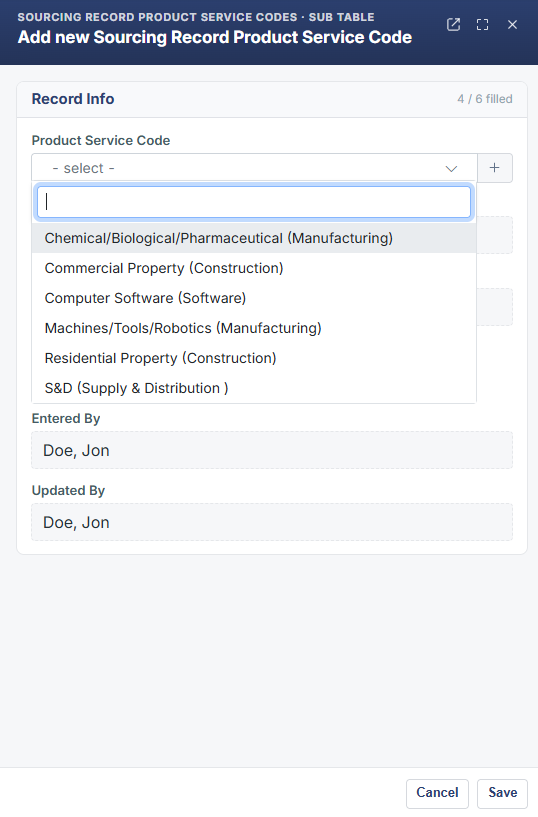This screenshot has width=538, height=817.
Task: Click the '- select -' combo box
Action: coord(254,168)
